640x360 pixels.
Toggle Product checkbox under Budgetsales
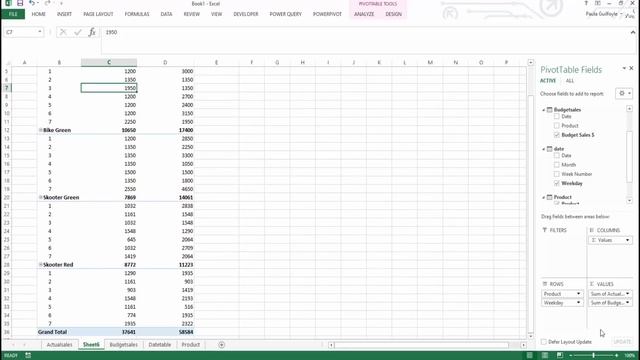click(557, 126)
